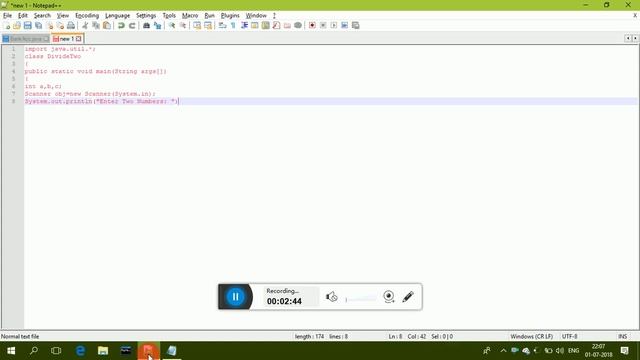The width and height of the screenshot is (640, 360).
Task: Open the Document Map panel icon
Action: [x=265, y=25]
